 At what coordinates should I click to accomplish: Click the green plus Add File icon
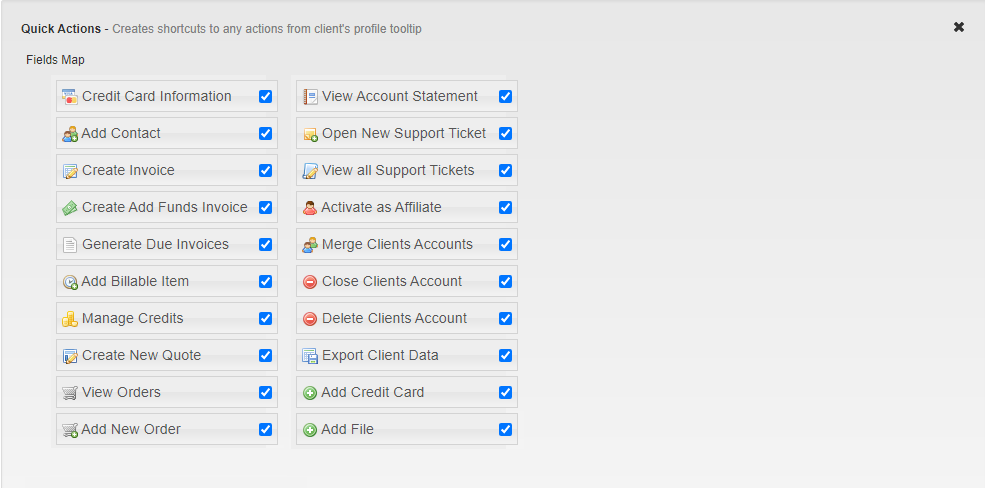[310, 430]
